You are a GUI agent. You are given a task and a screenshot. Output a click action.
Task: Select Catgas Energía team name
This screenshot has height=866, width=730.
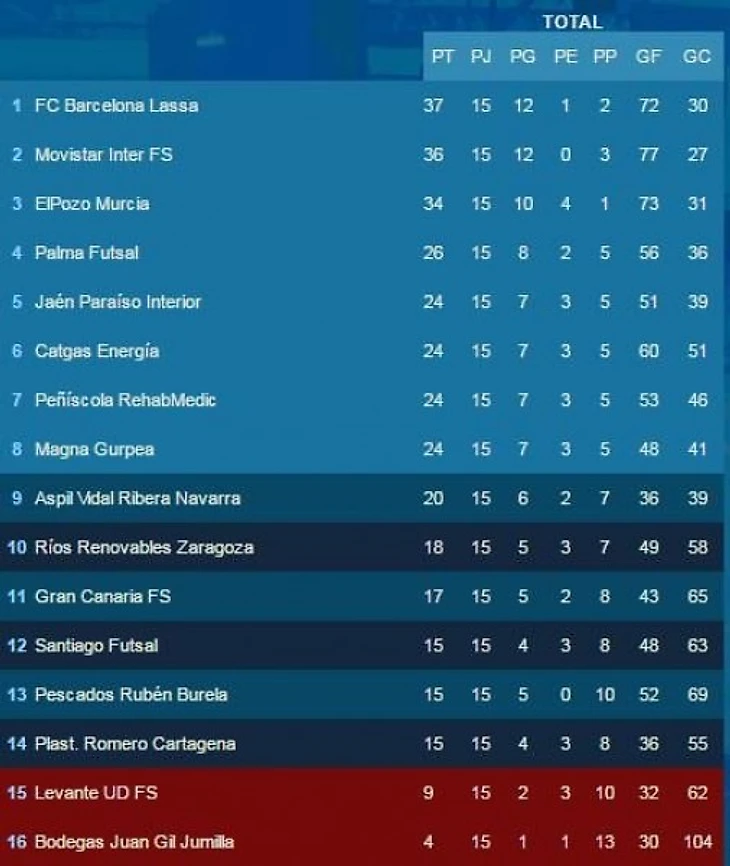[x=96, y=351]
